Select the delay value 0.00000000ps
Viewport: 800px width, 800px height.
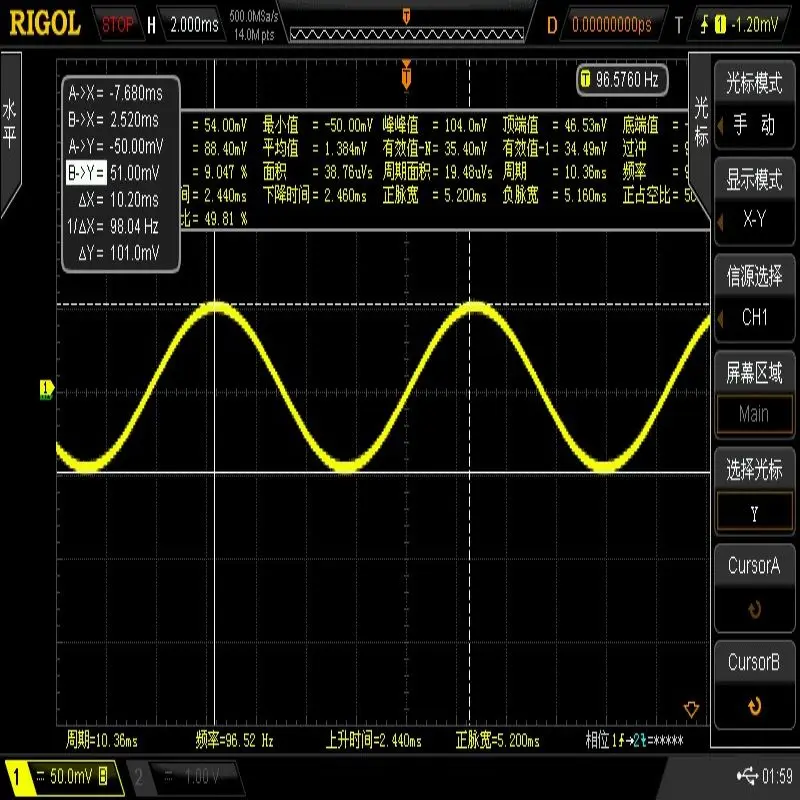(x=611, y=24)
